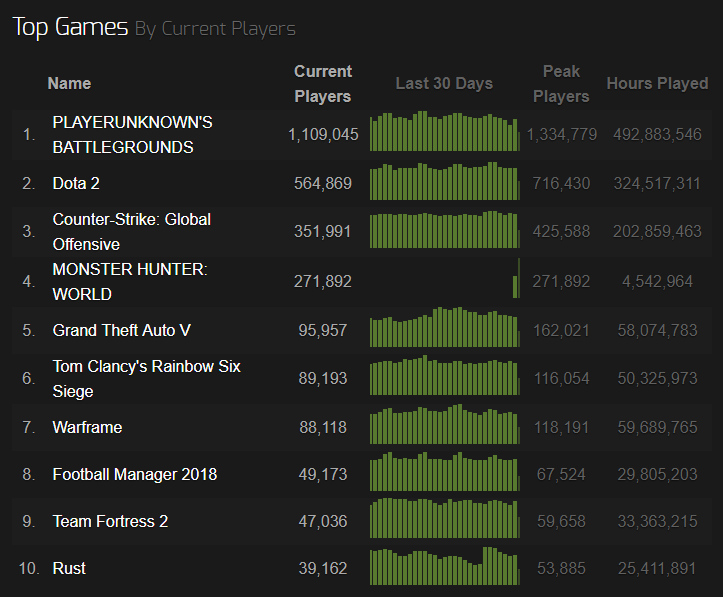The image size is (723, 597).
Task: Open Tom Clancy's Rainbow Six Siege page
Action: 146,379
